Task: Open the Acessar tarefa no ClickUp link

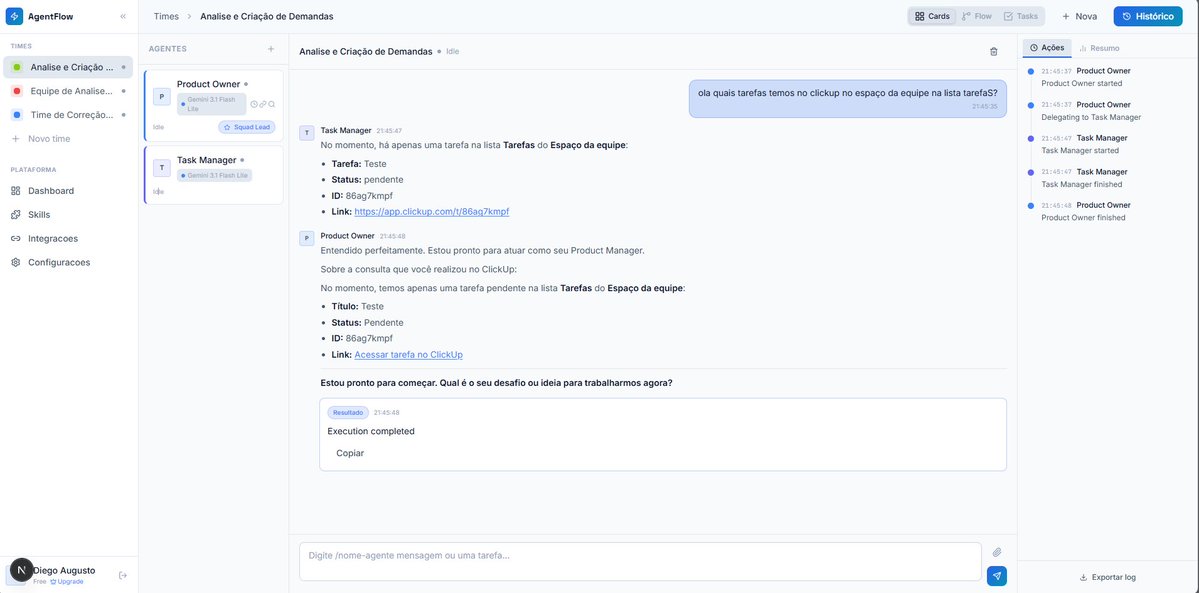Action: tap(408, 355)
